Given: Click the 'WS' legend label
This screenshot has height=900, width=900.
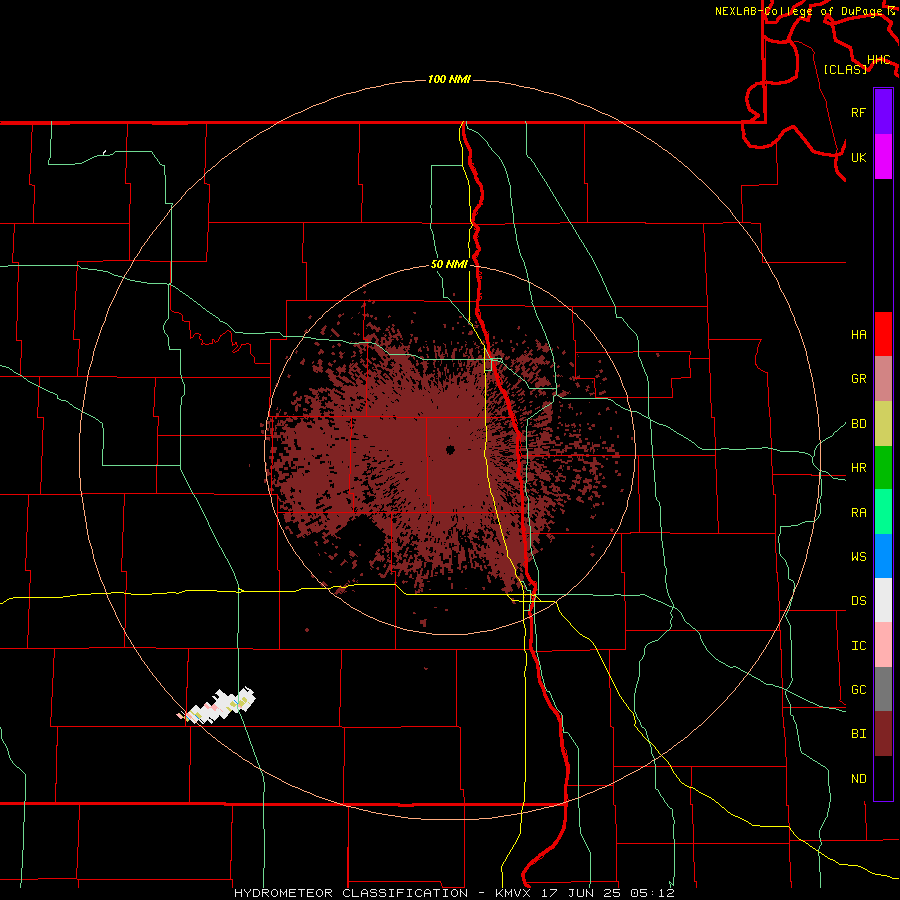Looking at the screenshot, I should (858, 556).
